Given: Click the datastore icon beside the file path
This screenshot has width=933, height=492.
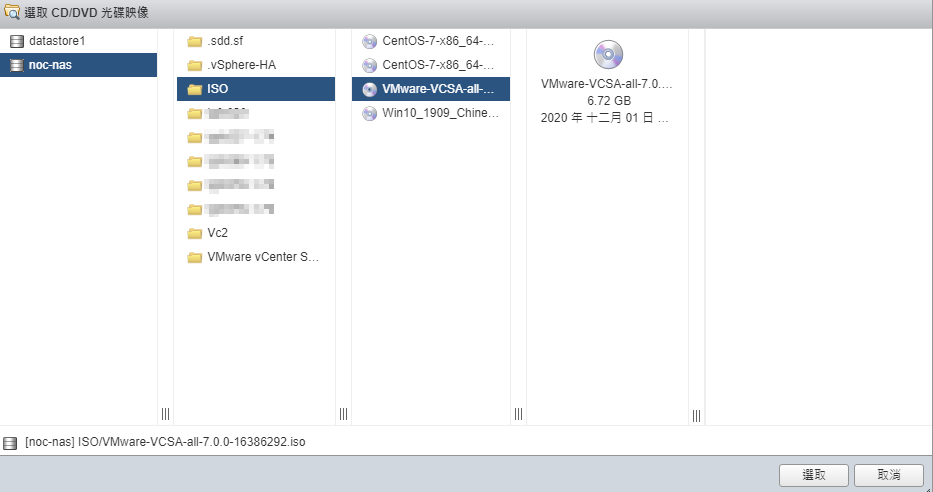Looking at the screenshot, I should click(x=10, y=443).
